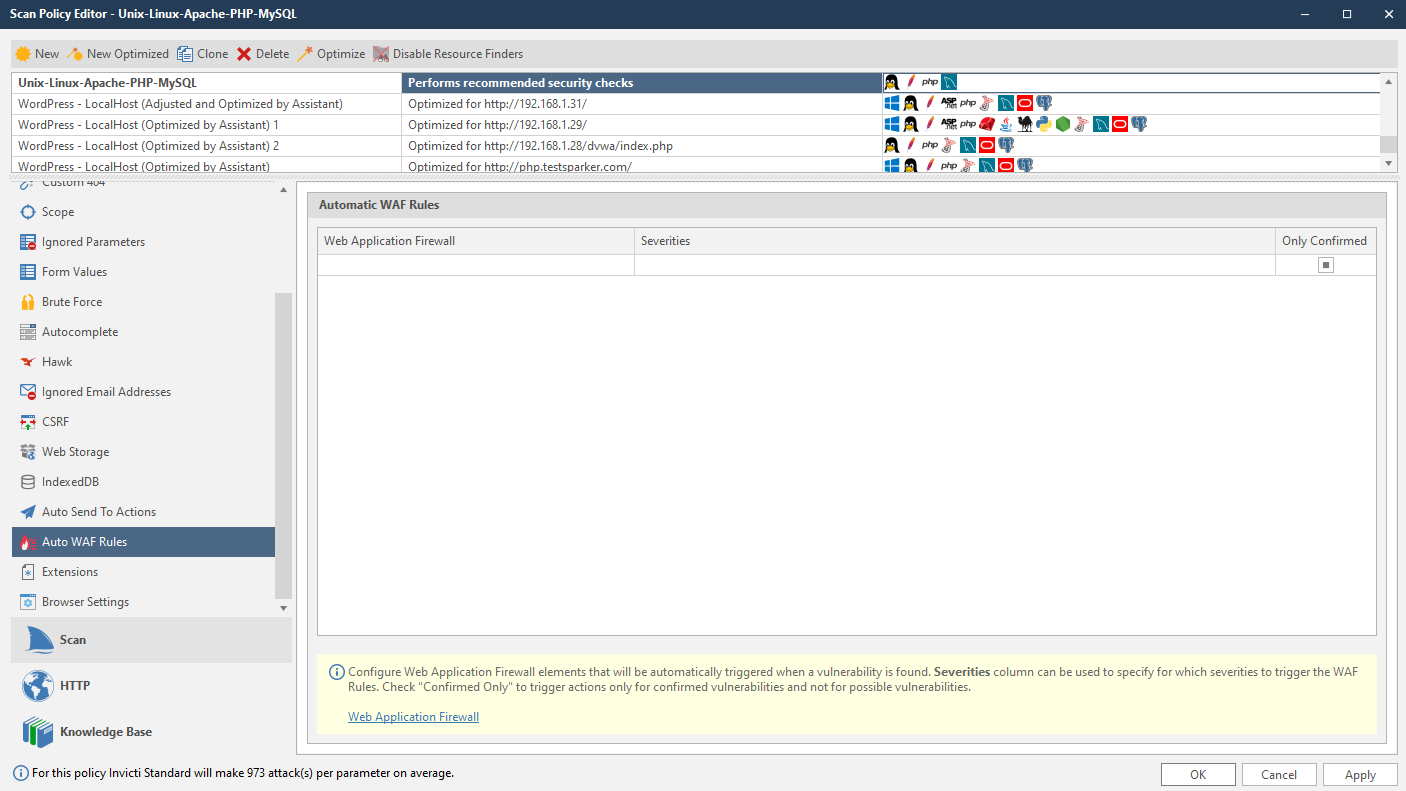Toggle the Only Confirmed checkbox

(1325, 264)
